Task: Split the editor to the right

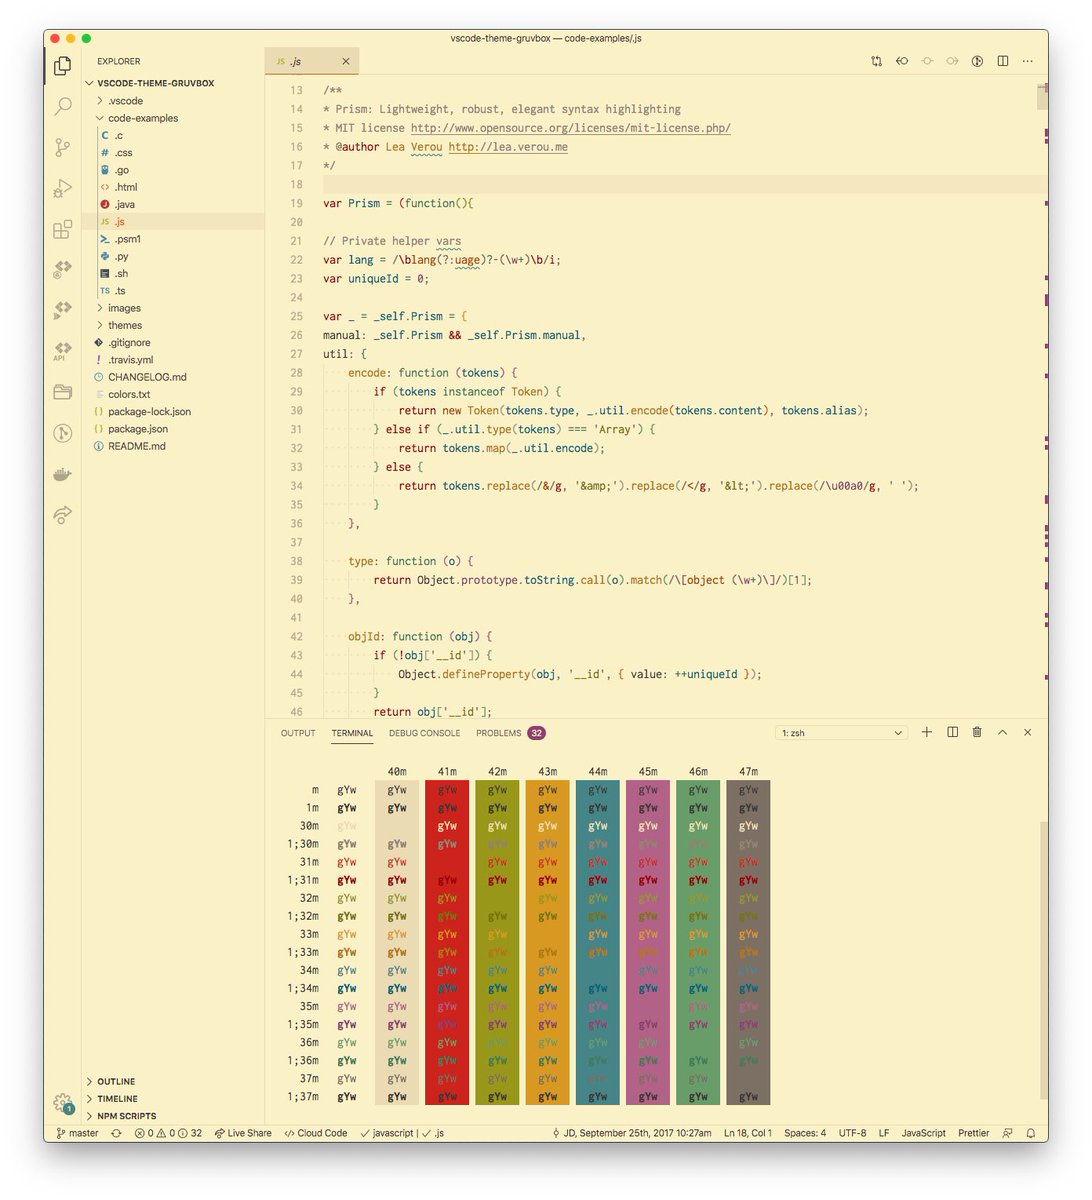Action: [1003, 61]
